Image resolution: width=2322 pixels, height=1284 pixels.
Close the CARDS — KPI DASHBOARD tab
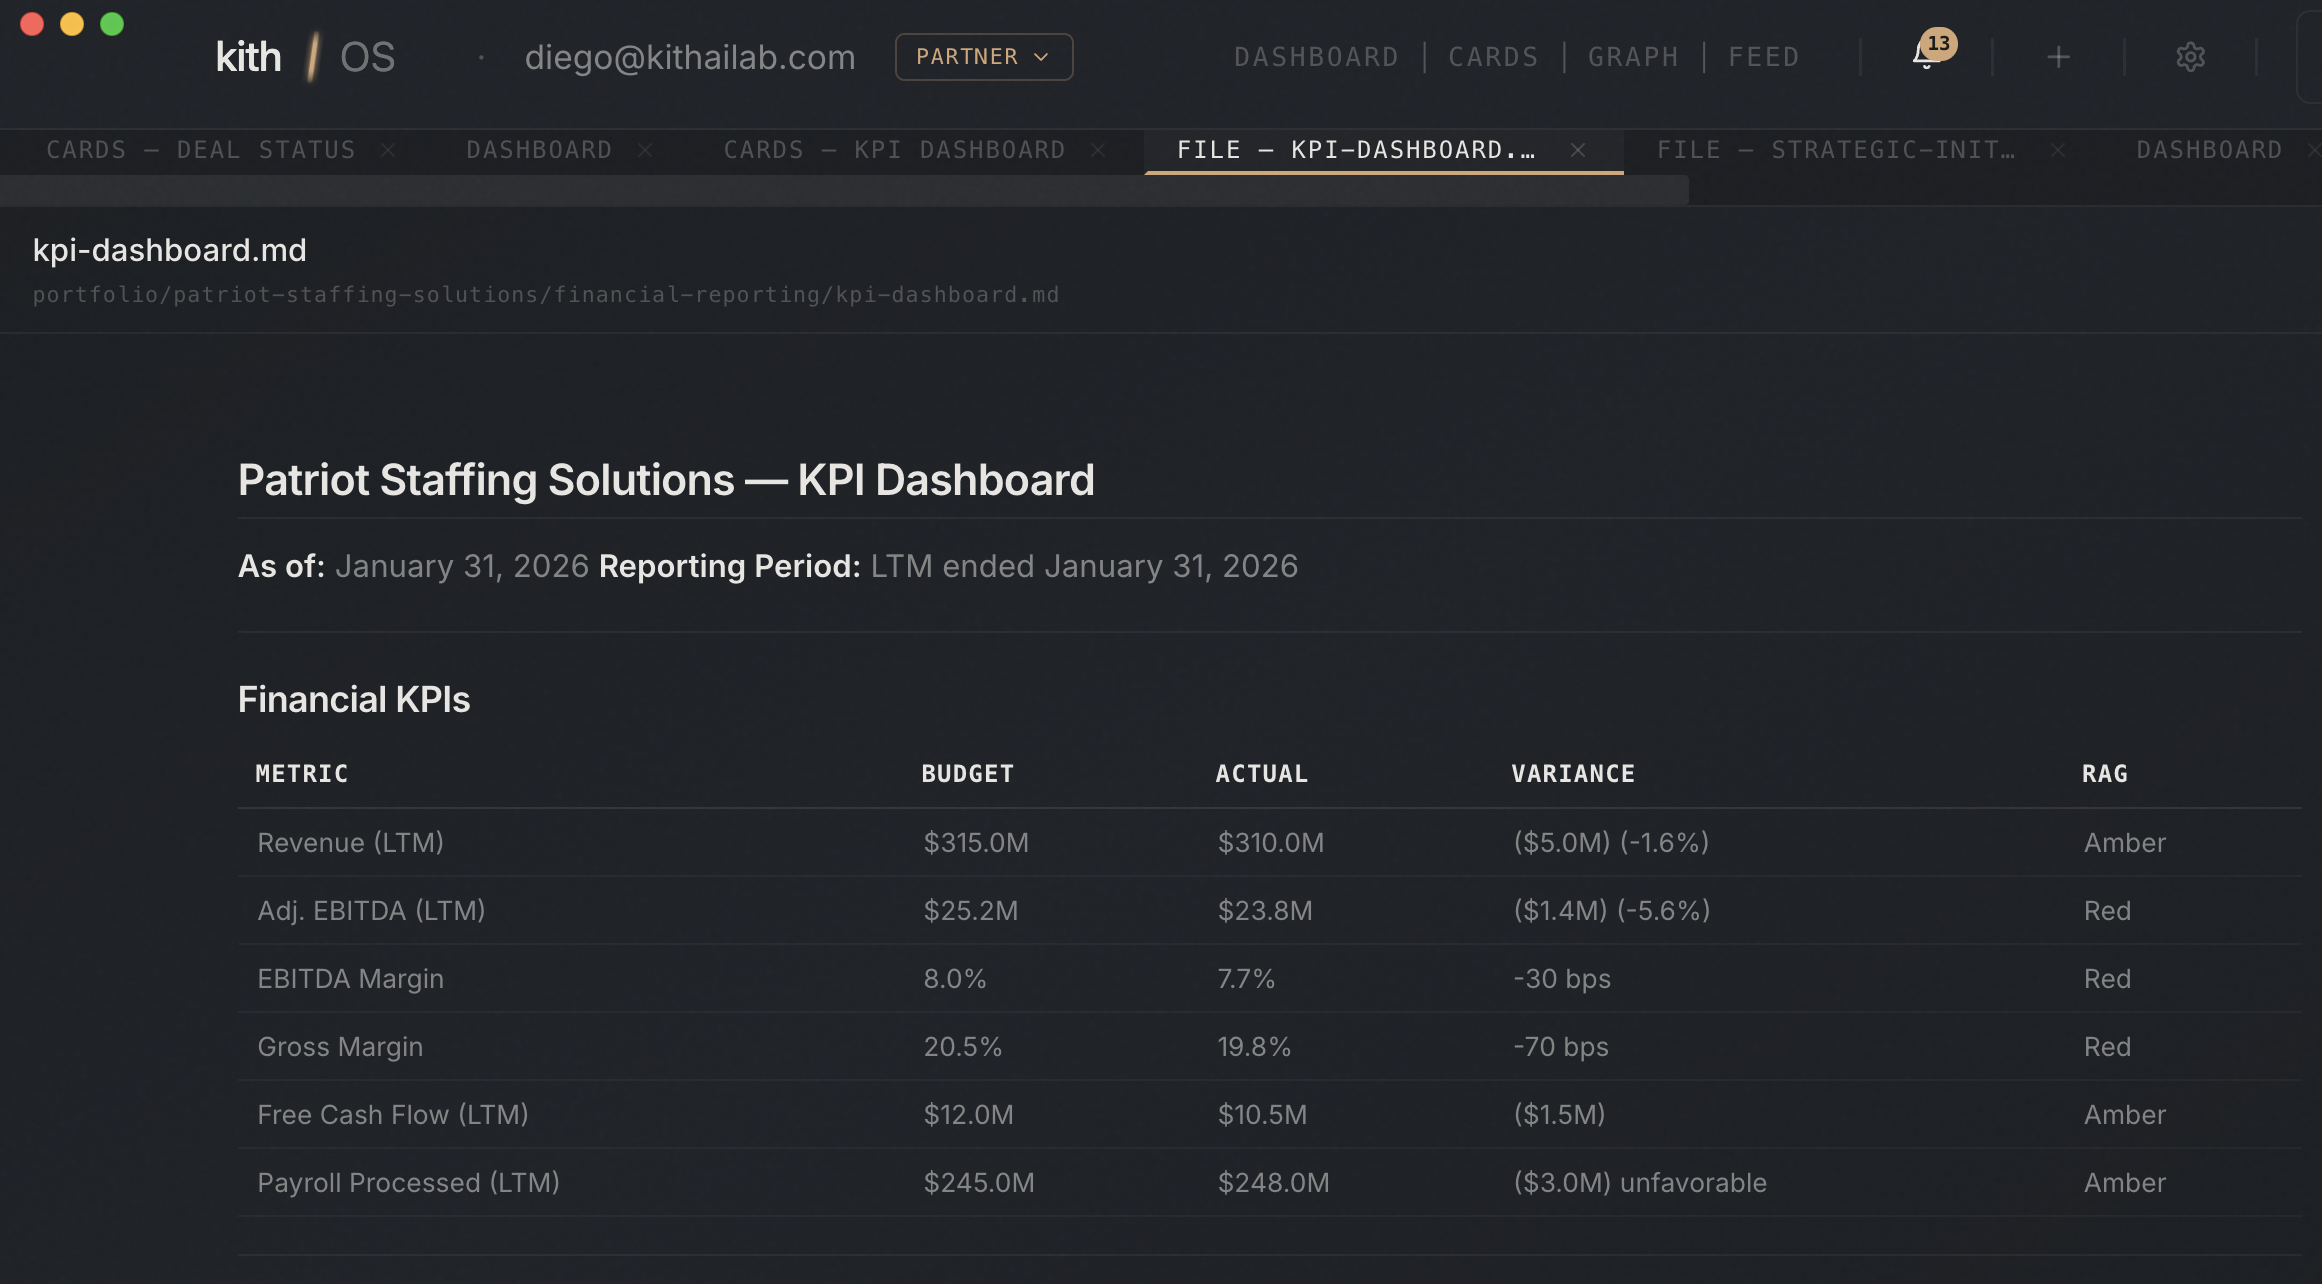click(x=1098, y=150)
